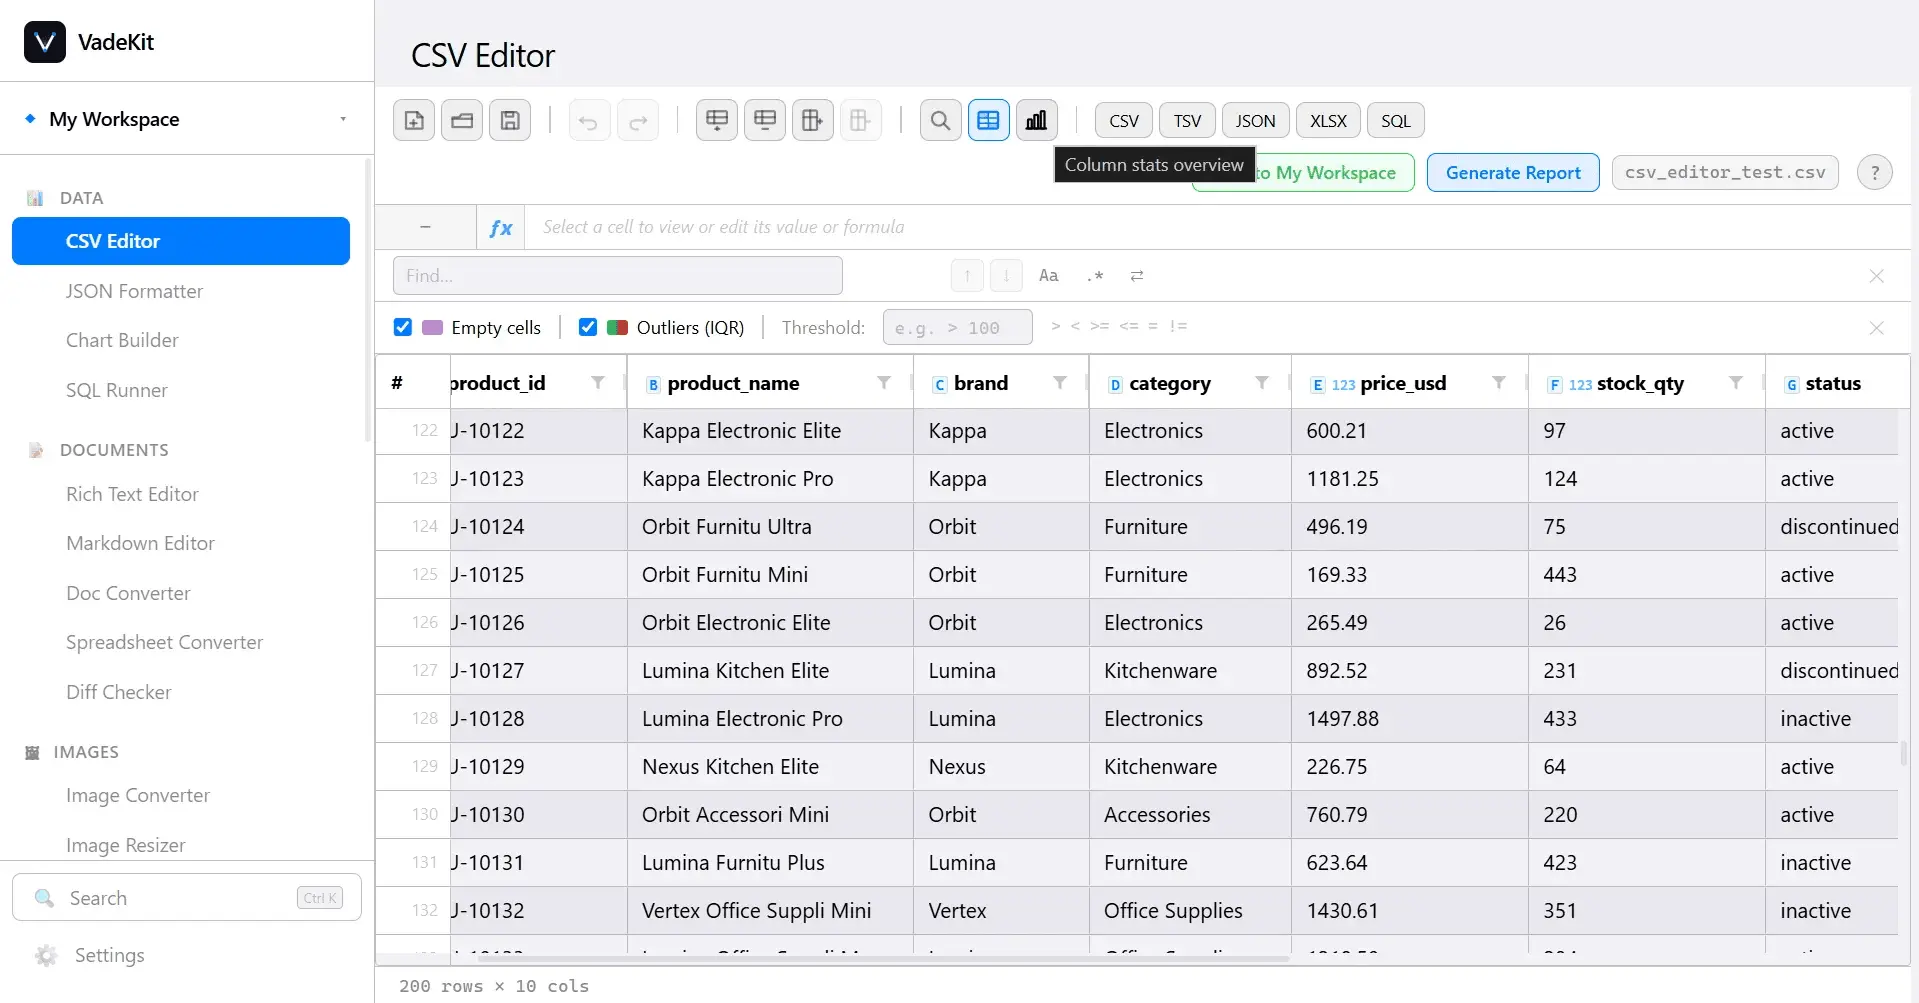Open the brand column filter
This screenshot has width=1919, height=1003.
pyautogui.click(x=1060, y=383)
